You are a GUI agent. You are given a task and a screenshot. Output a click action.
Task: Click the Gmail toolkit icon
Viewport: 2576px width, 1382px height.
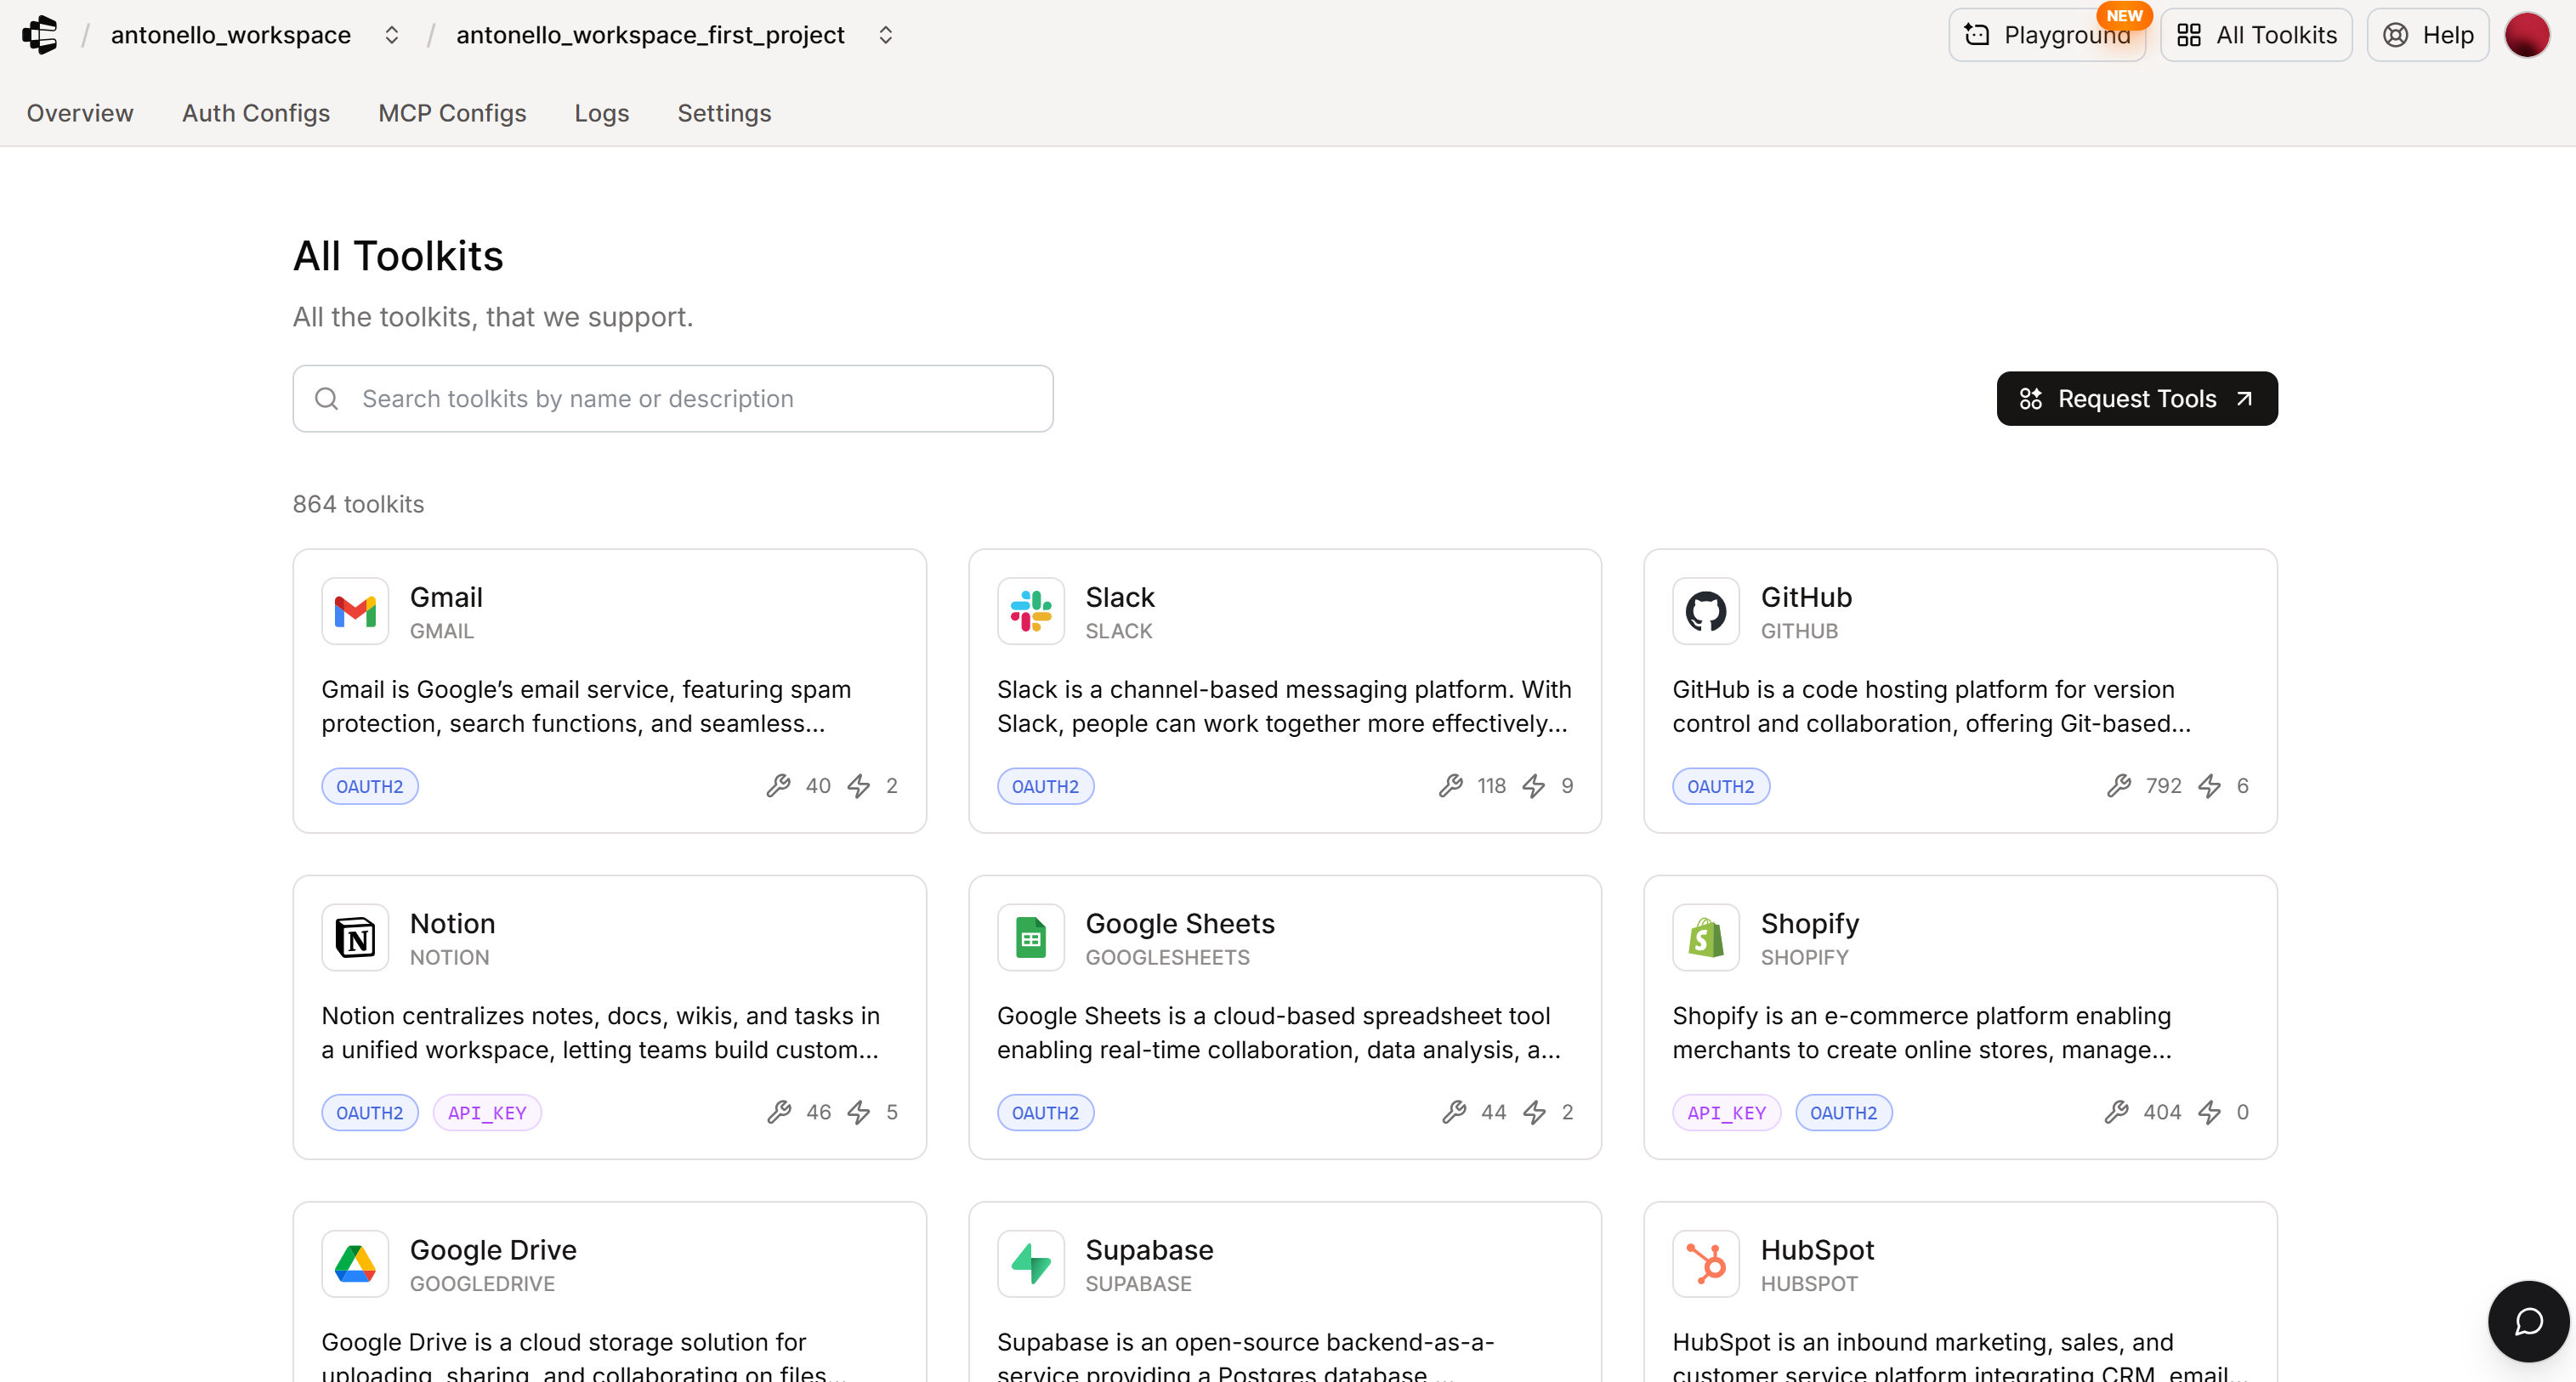(355, 611)
